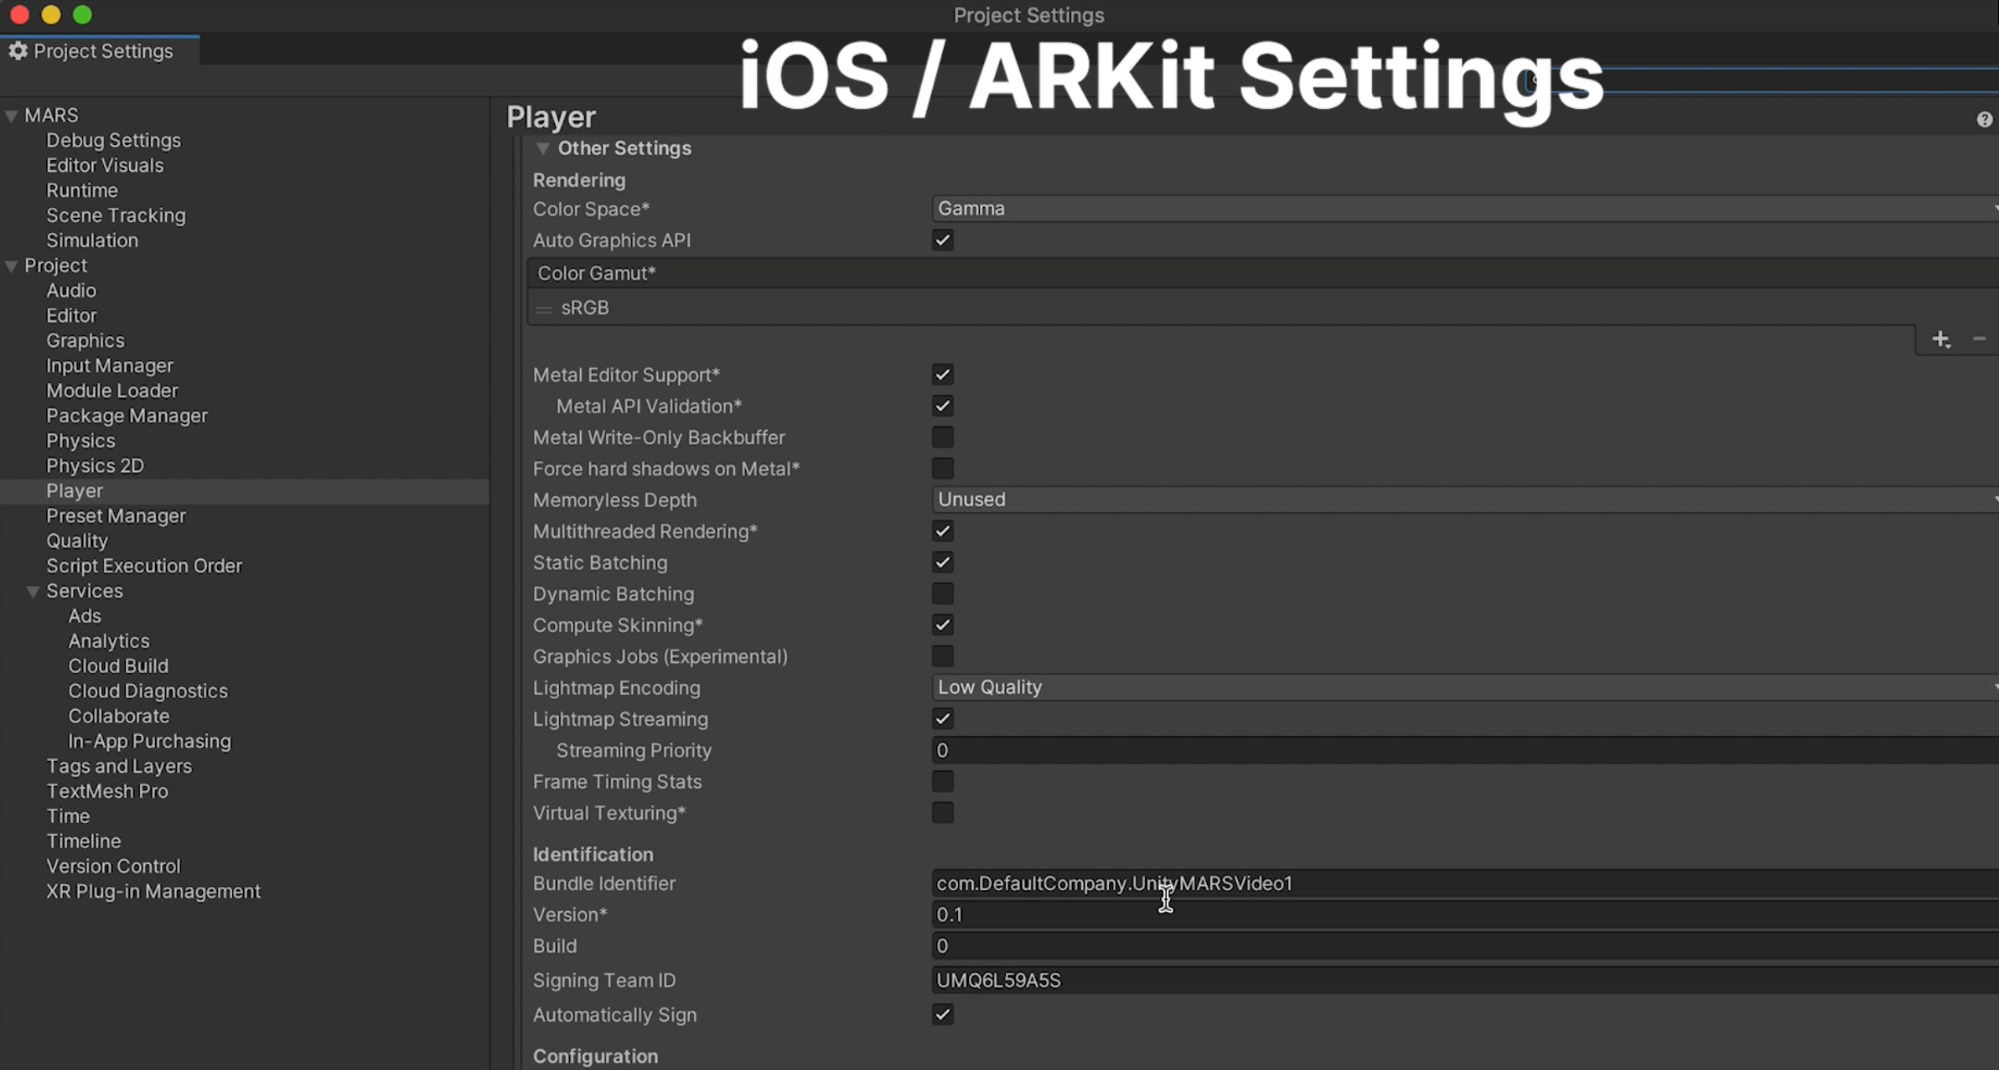Select Collaborate under Services
The image size is (1999, 1071).
tap(118, 716)
